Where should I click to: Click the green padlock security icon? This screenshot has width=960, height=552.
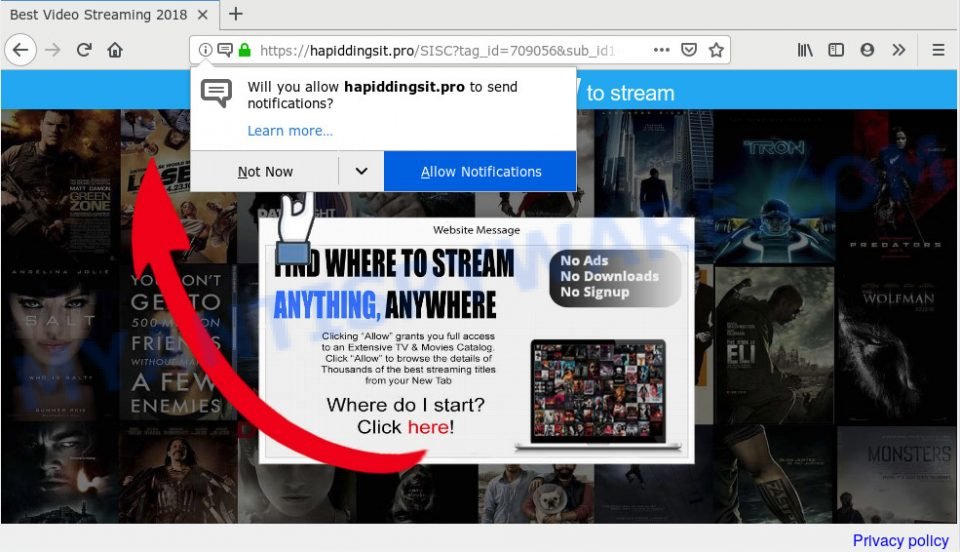(245, 50)
